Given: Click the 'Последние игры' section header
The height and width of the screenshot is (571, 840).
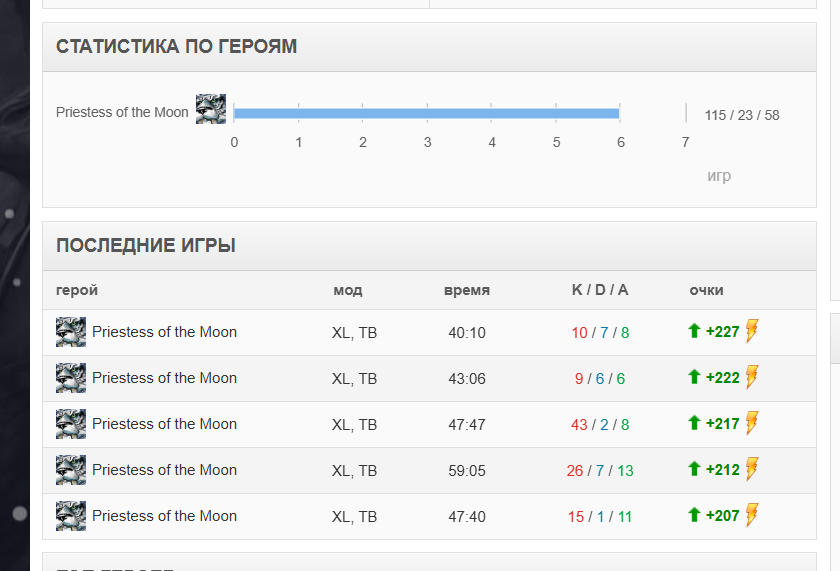Looking at the screenshot, I should [146, 246].
